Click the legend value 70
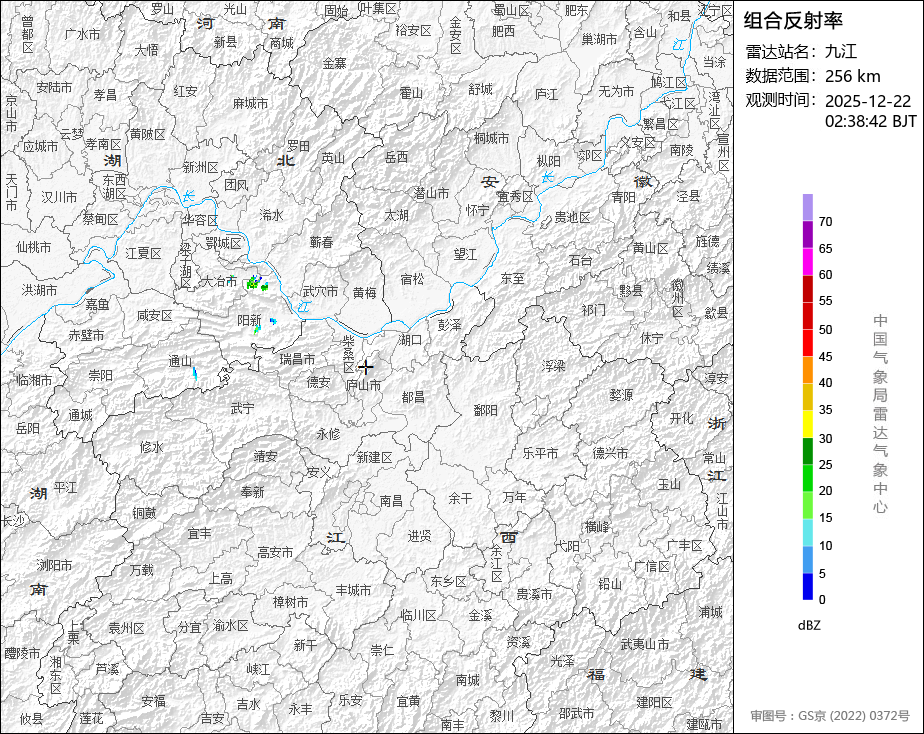 click(826, 222)
